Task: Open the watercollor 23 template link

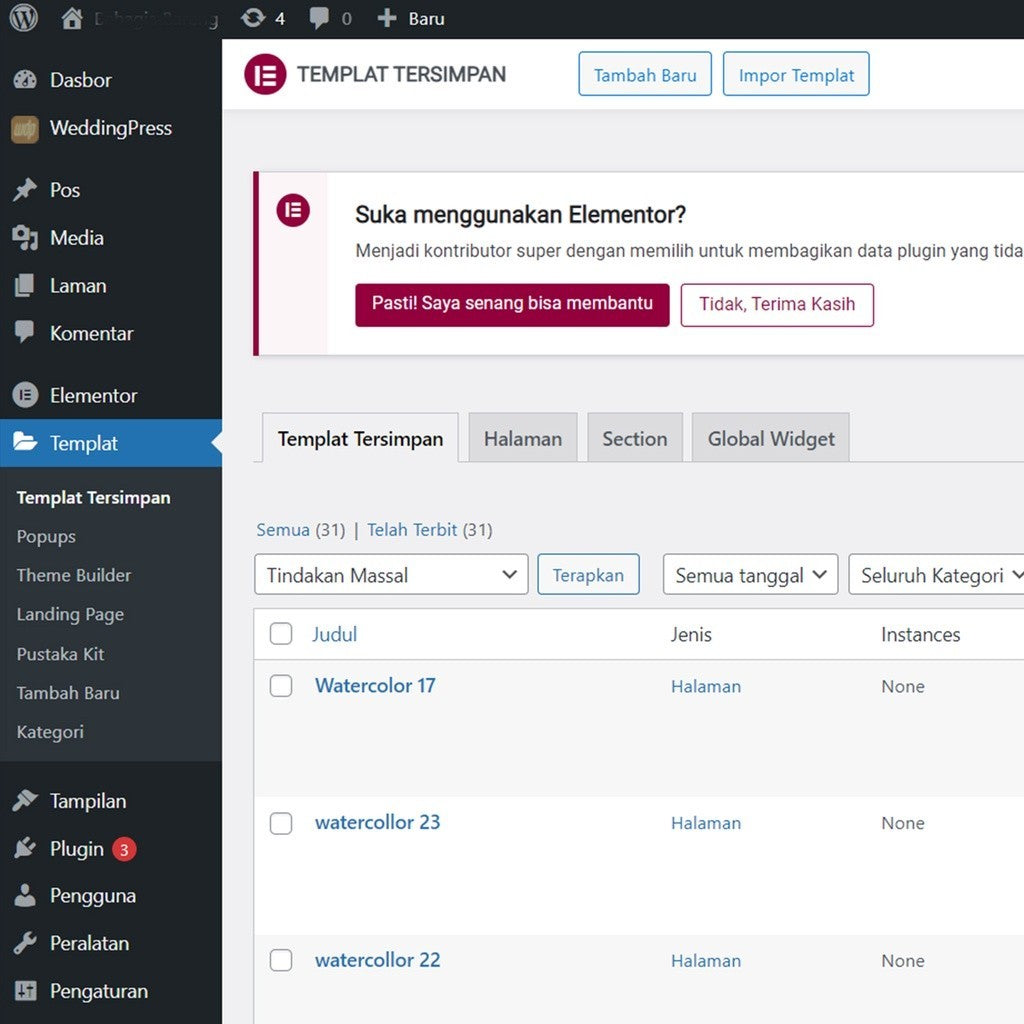Action: pos(377,822)
